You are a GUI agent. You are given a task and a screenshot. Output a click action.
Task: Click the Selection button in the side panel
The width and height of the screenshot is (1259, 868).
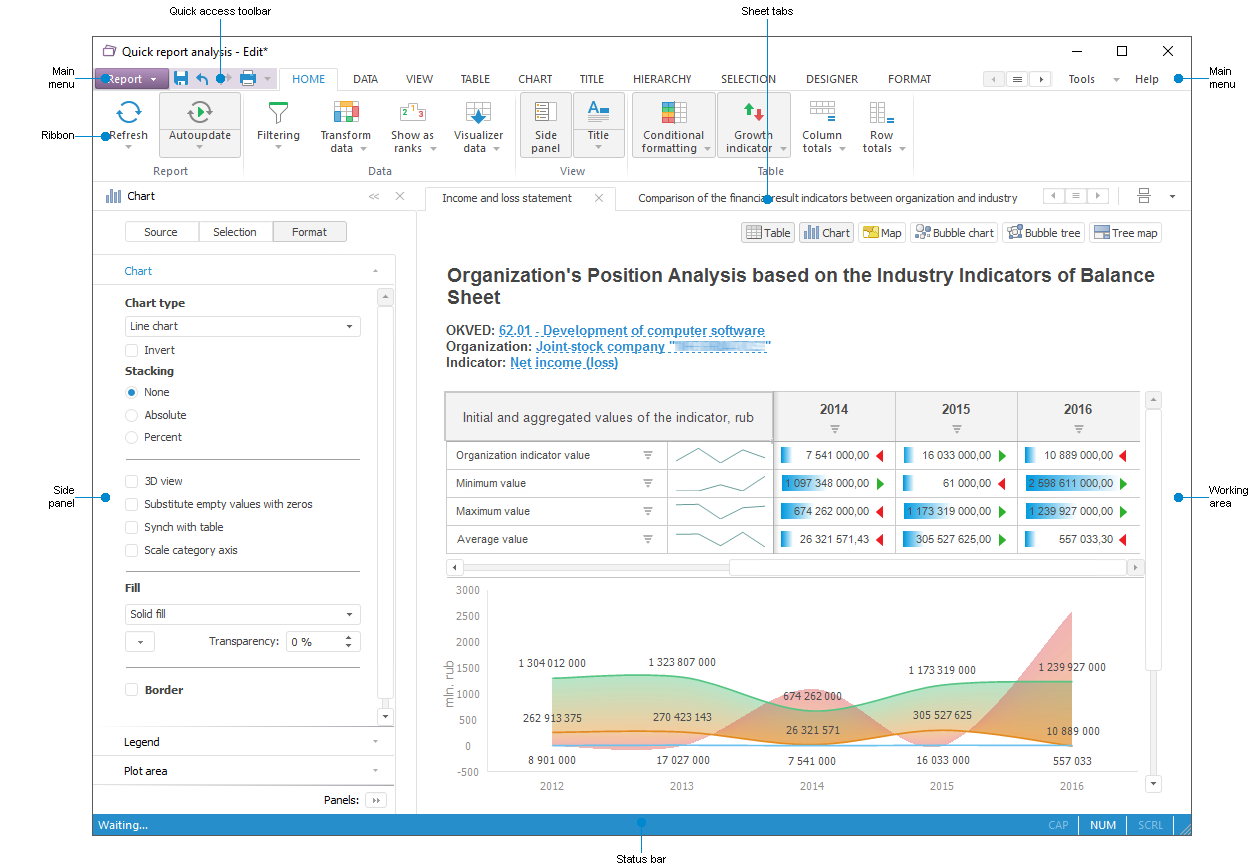tap(235, 232)
